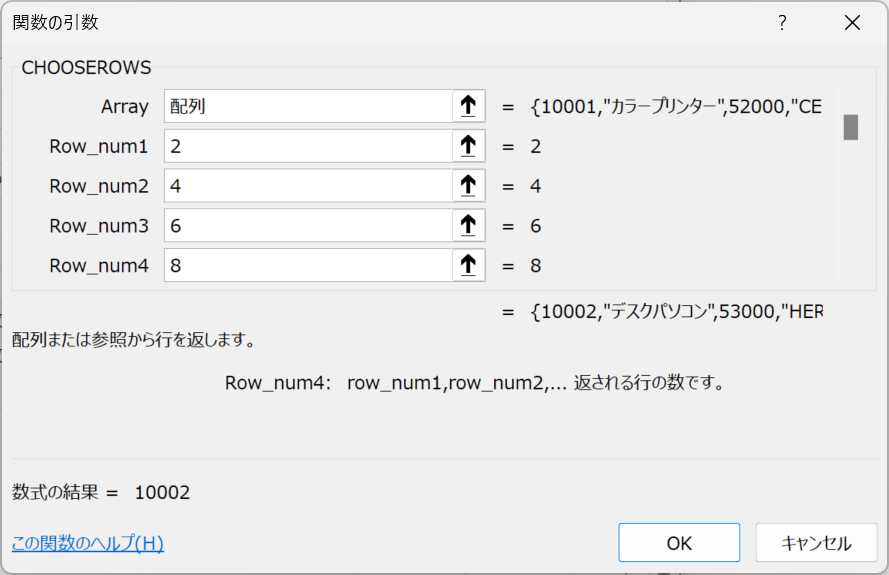Viewport: 889px width, 575px height.
Task: Click the range-select arrow beside Row_num3
Action: (468, 225)
